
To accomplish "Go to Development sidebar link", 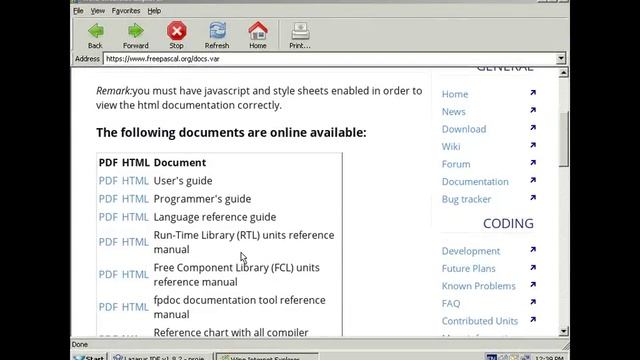I will tap(471, 251).
